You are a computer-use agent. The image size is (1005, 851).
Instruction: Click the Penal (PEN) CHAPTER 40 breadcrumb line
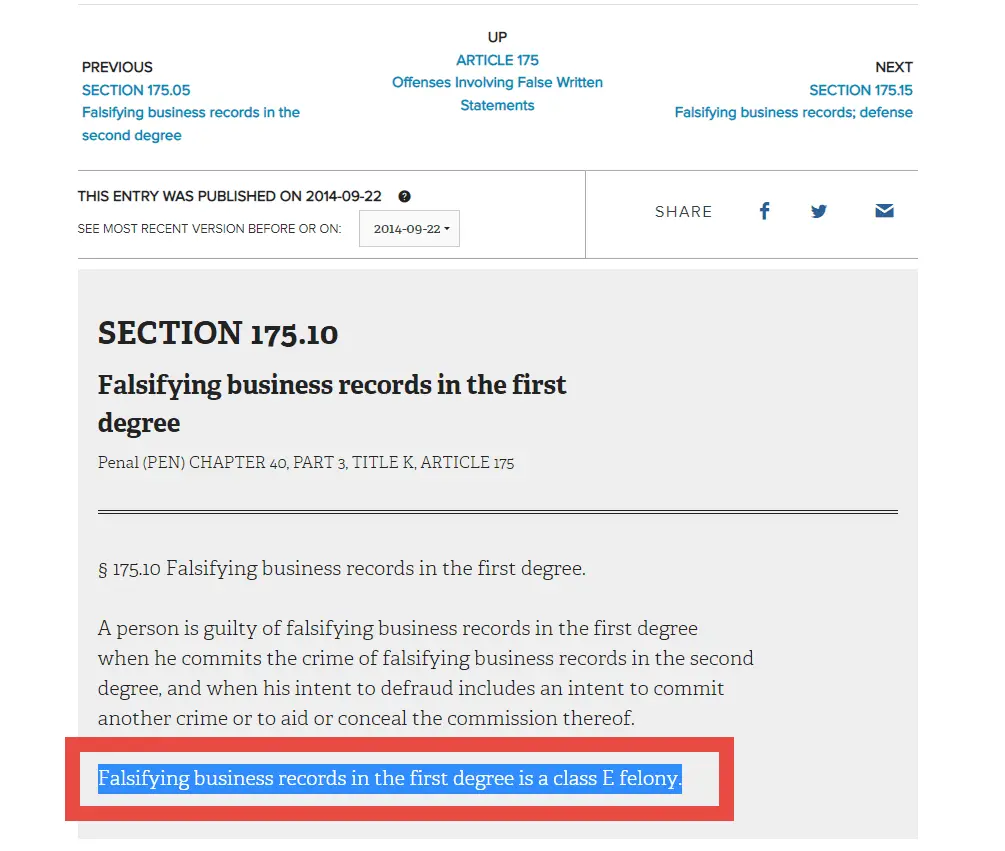coord(306,463)
